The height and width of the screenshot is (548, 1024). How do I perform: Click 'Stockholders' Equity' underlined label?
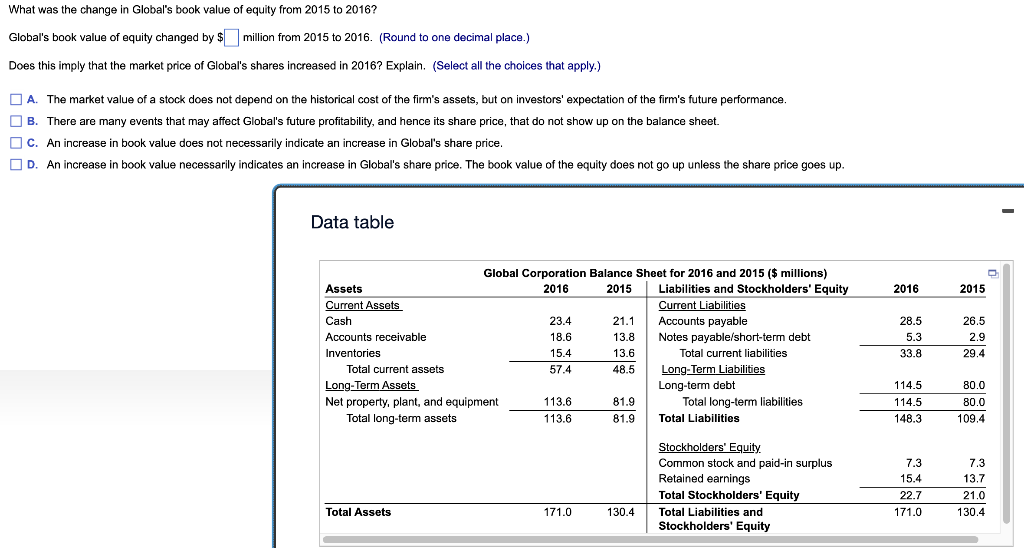tap(709, 447)
